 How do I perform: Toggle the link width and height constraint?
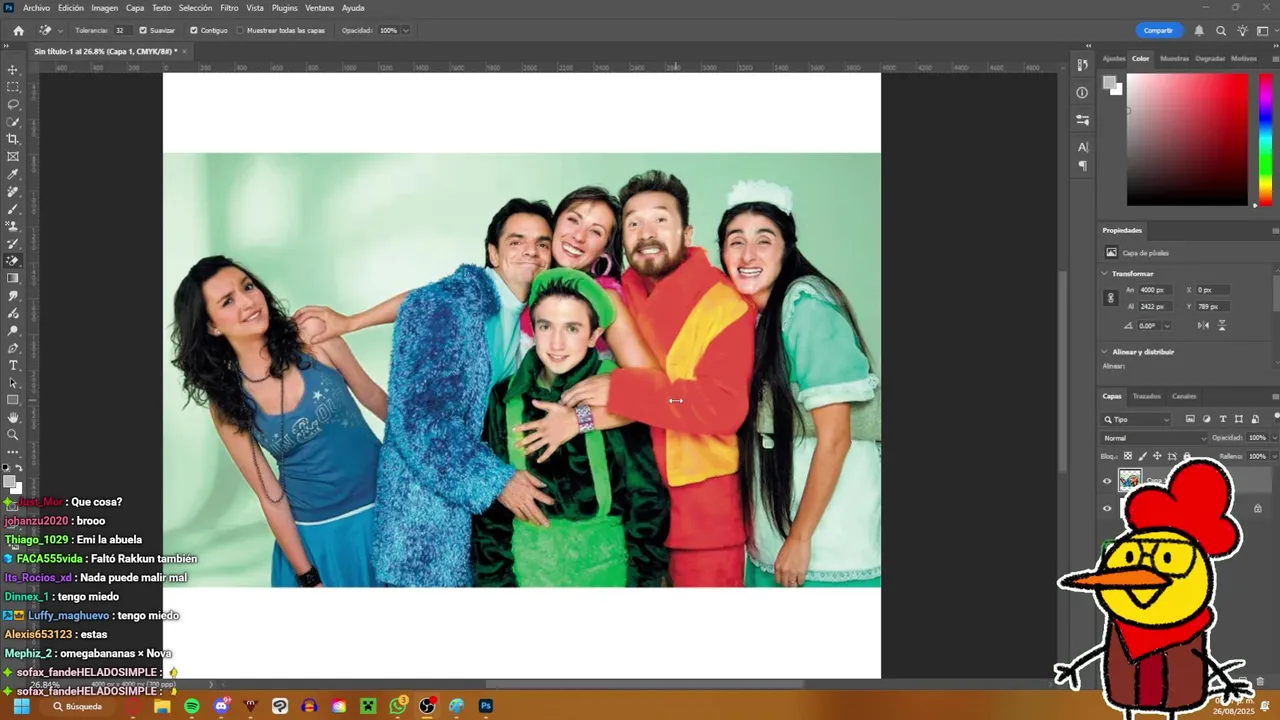[x=1110, y=298]
